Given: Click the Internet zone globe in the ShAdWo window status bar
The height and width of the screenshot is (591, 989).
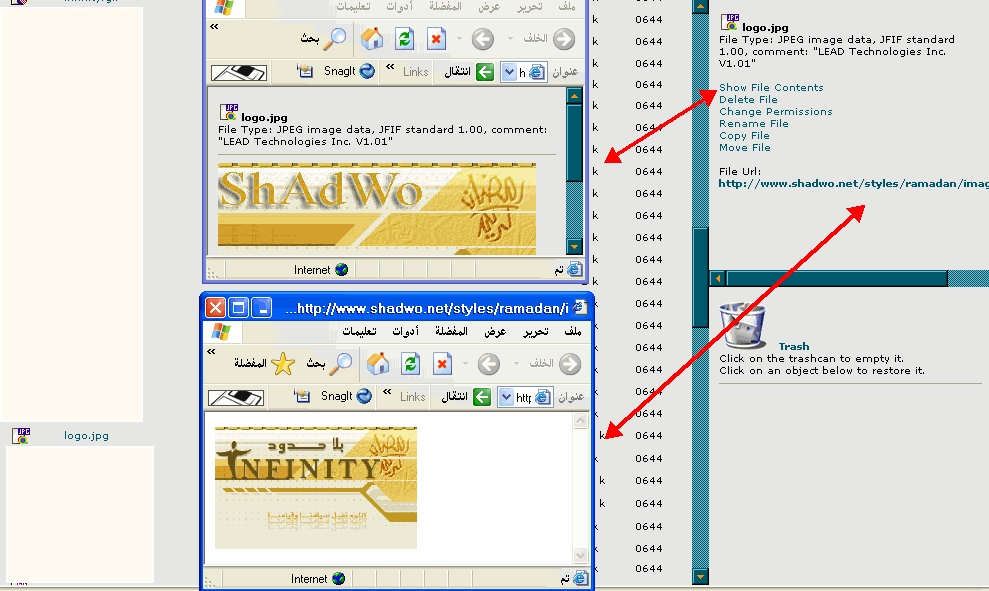Looking at the screenshot, I should pyautogui.click(x=341, y=270).
